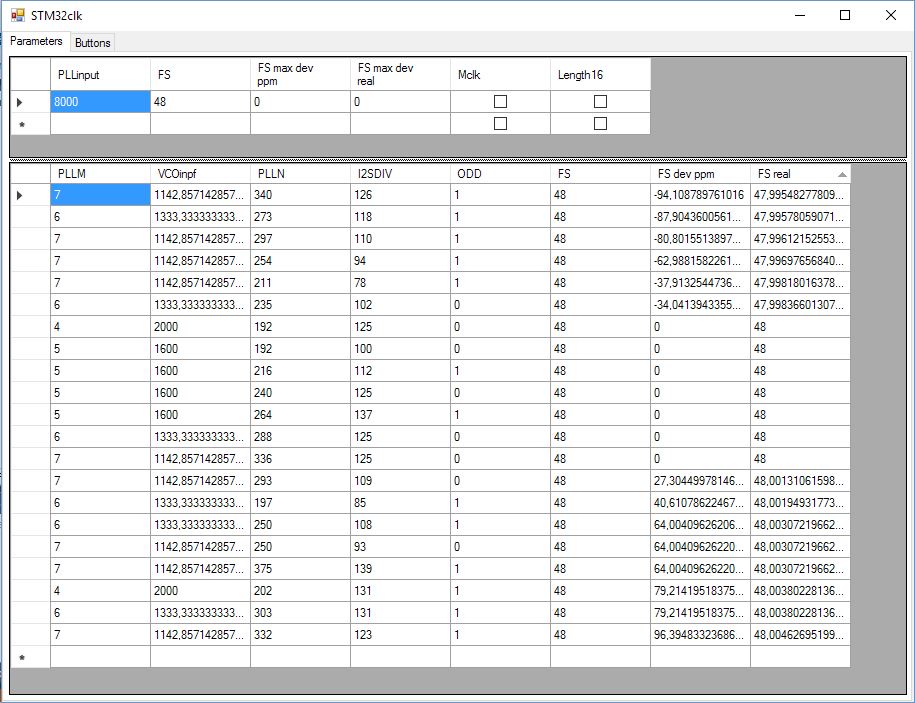The height and width of the screenshot is (703, 915).
Task: Click VCOinpf cell in PLLN 192, I2SDIV 125 row
Action: tap(200, 327)
